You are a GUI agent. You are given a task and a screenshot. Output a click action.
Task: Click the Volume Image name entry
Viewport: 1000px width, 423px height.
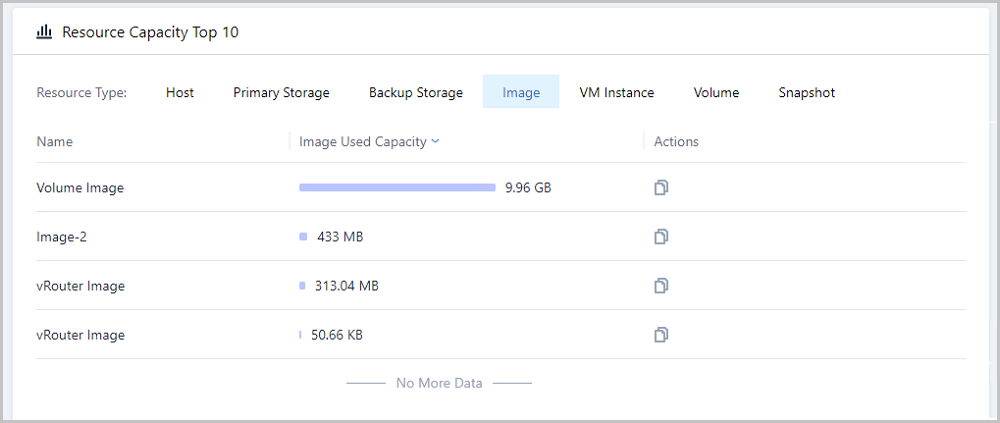coord(80,188)
